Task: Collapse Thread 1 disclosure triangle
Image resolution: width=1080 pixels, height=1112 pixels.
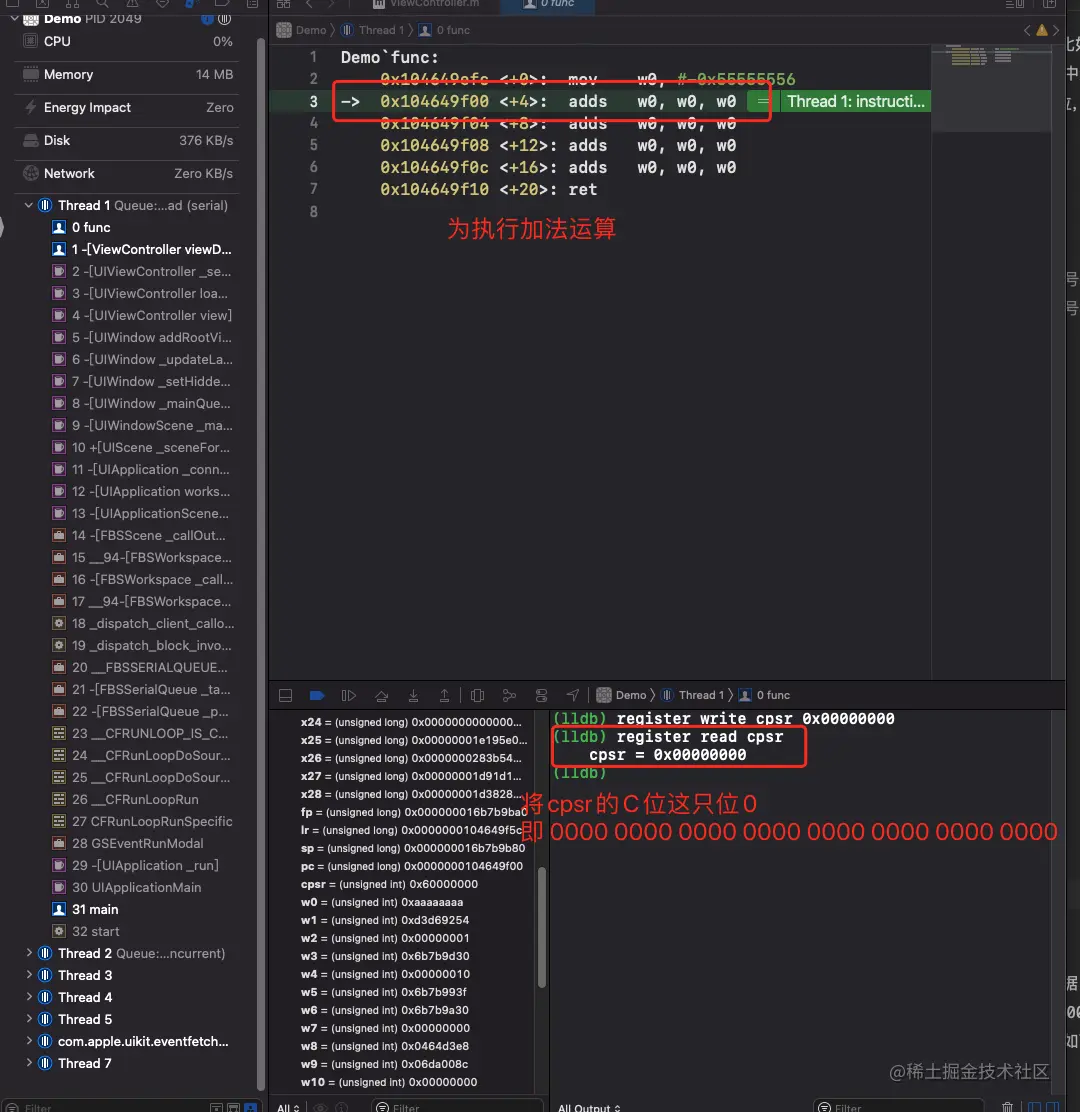Action: tap(28, 205)
